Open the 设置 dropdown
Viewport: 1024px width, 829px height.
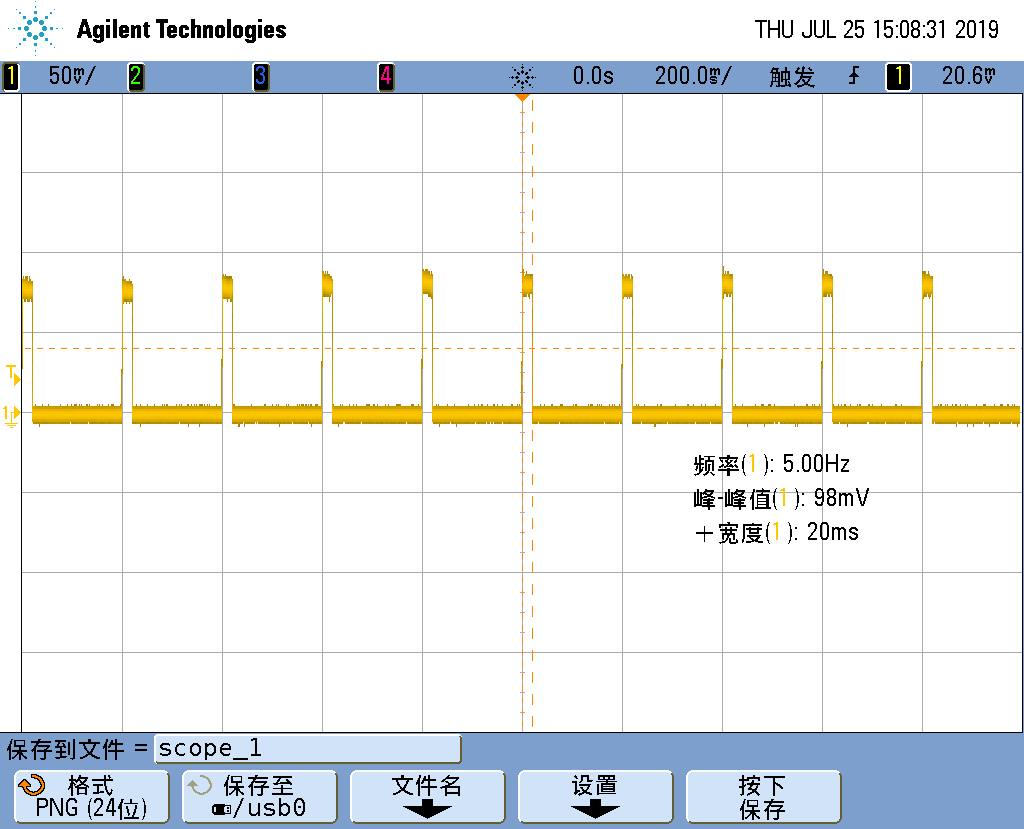click(595, 796)
